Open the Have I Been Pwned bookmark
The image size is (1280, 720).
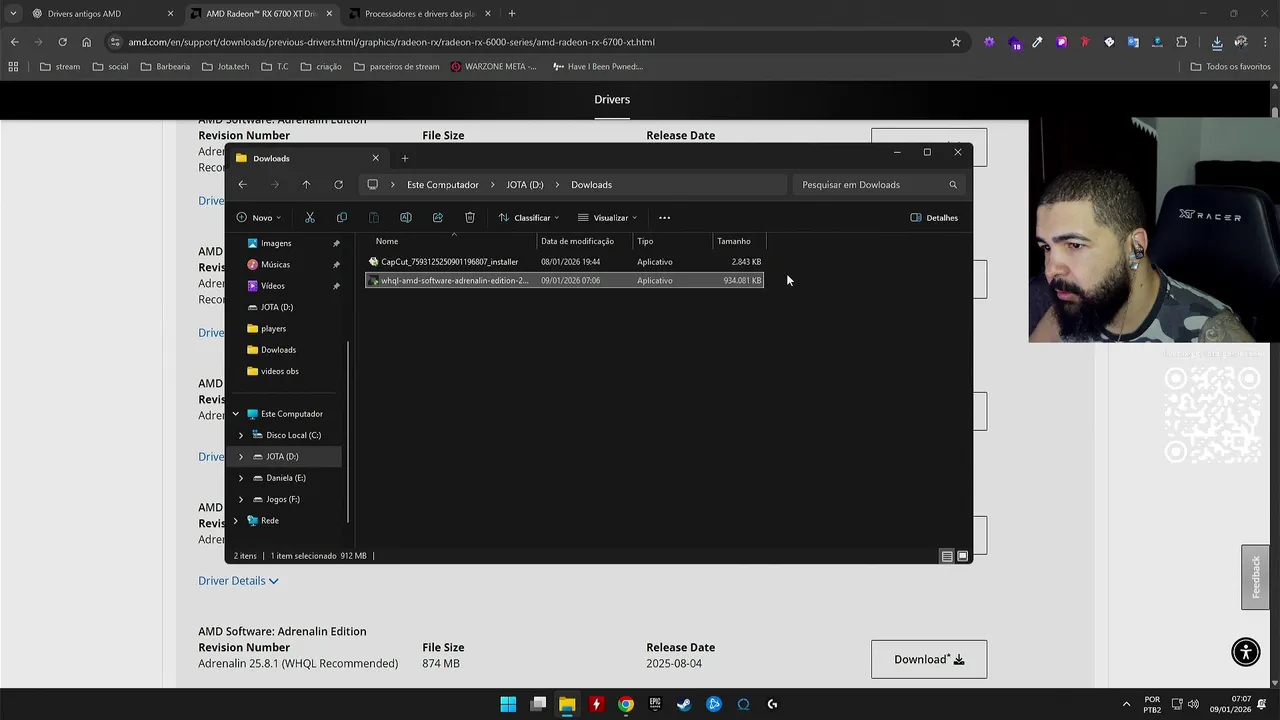tap(597, 66)
